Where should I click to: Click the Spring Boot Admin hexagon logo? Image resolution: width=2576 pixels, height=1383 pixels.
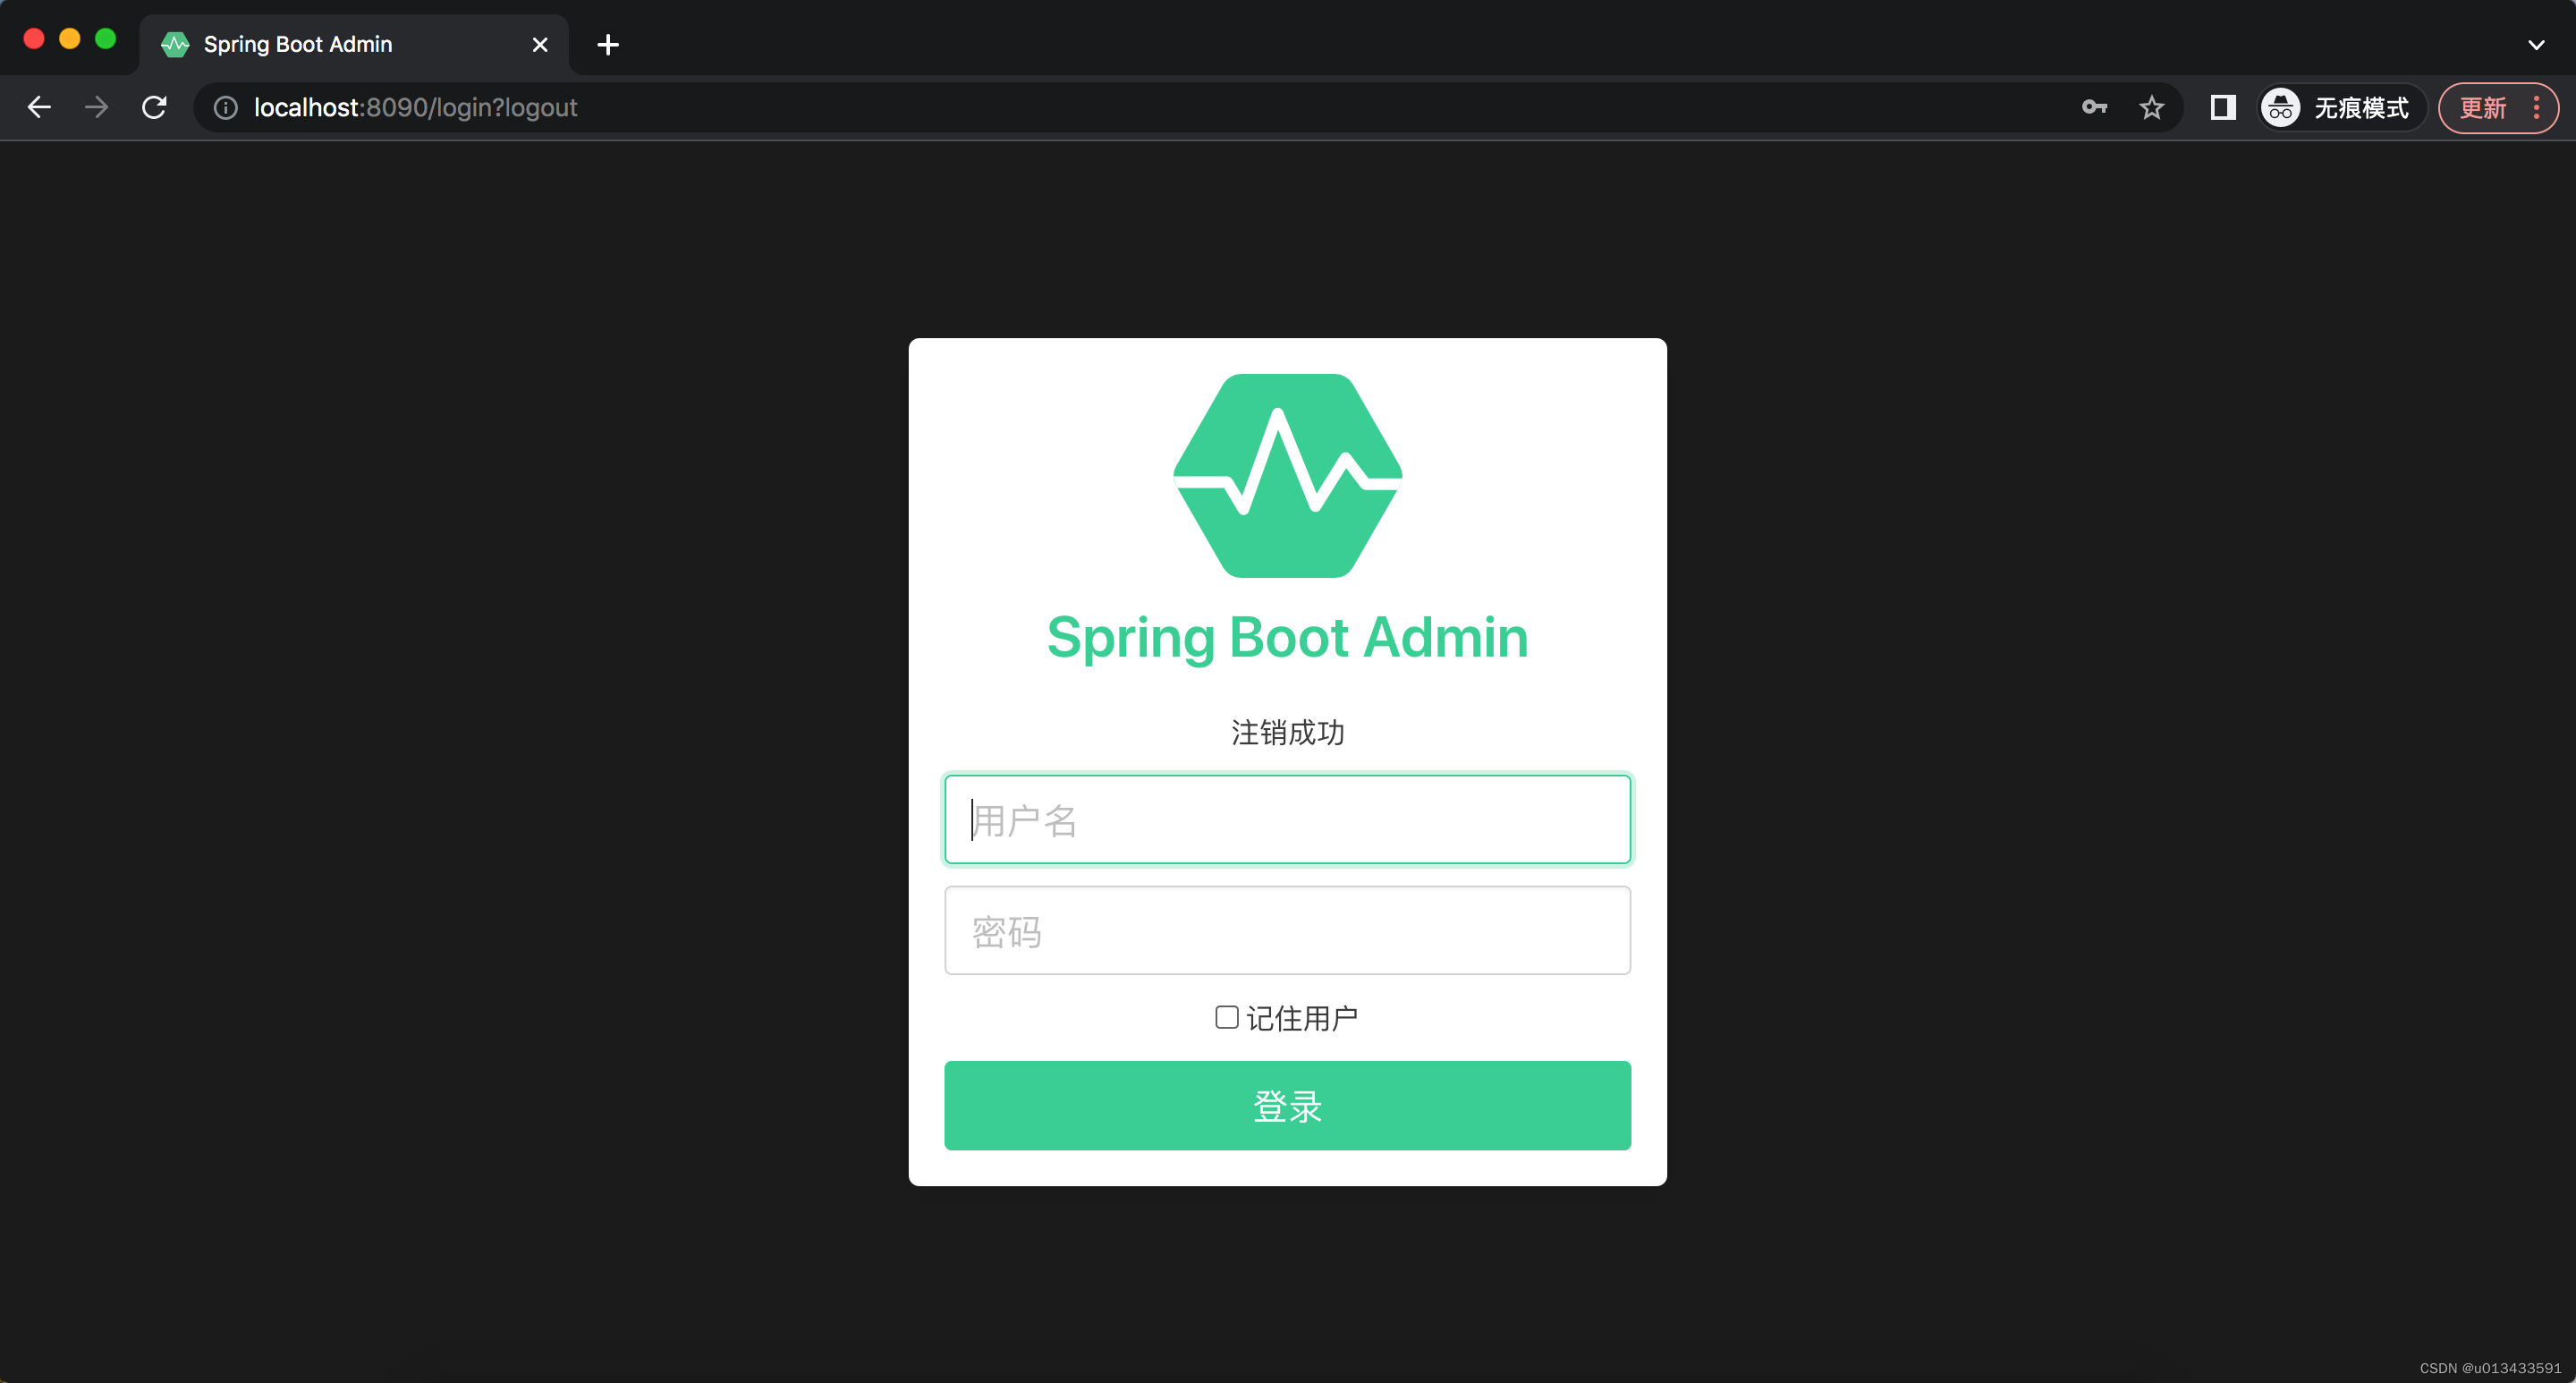tap(1287, 476)
